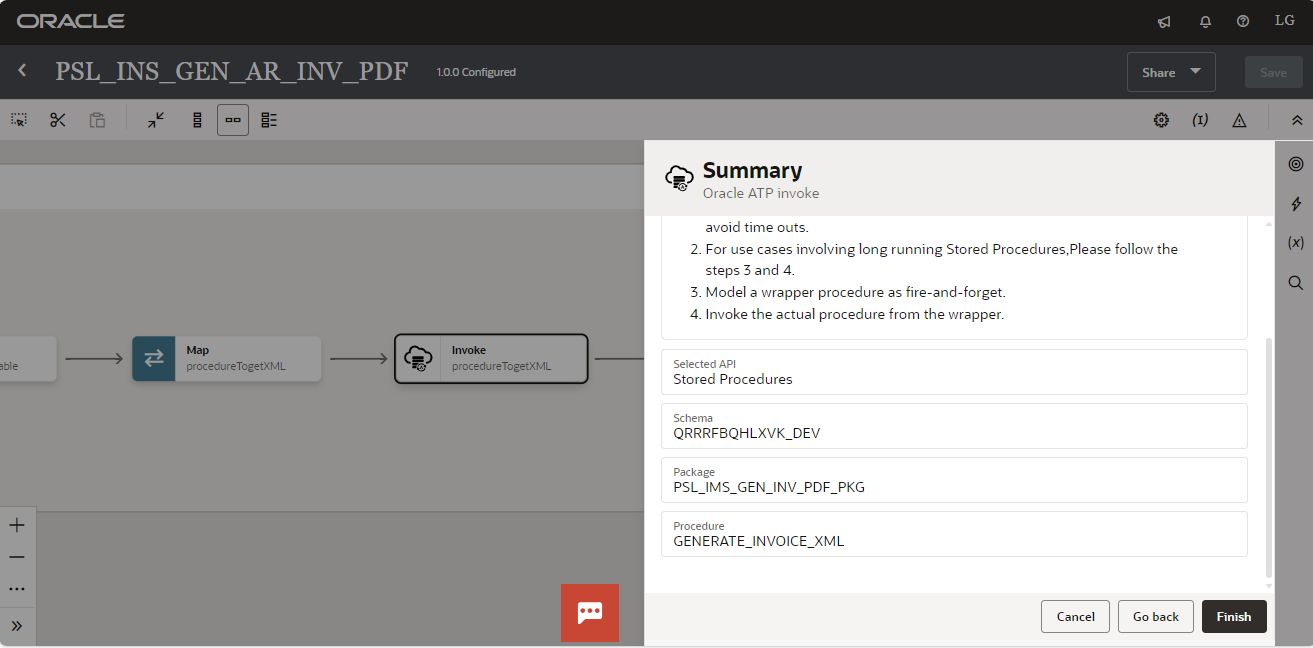This screenshot has height=648, width=1313.
Task: Open the notifications bell
Action: [1205, 21]
